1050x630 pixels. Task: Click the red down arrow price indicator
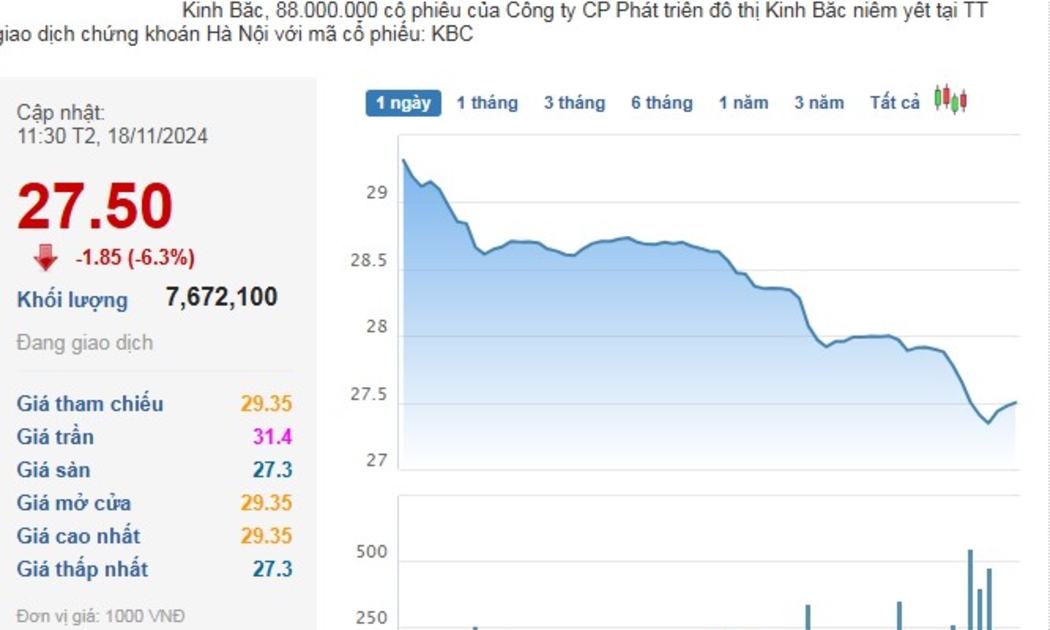pos(46,258)
